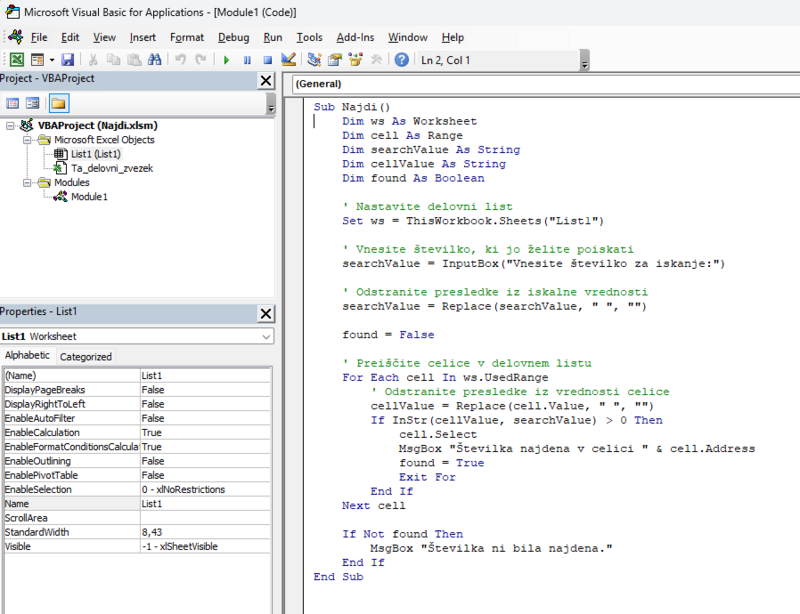Toggle Design Mode icon
800x614 pixels.
(x=289, y=60)
